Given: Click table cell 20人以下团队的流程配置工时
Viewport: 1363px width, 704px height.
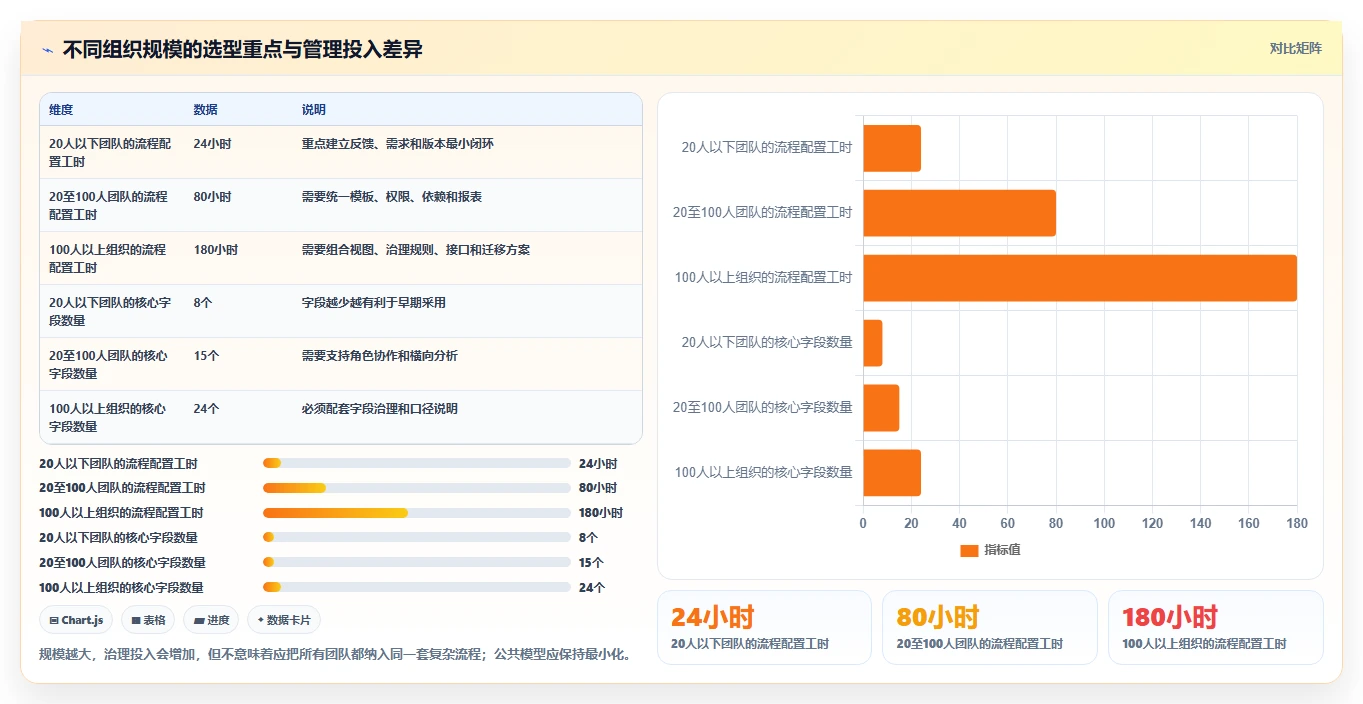Looking at the screenshot, I should pyautogui.click(x=111, y=152).
